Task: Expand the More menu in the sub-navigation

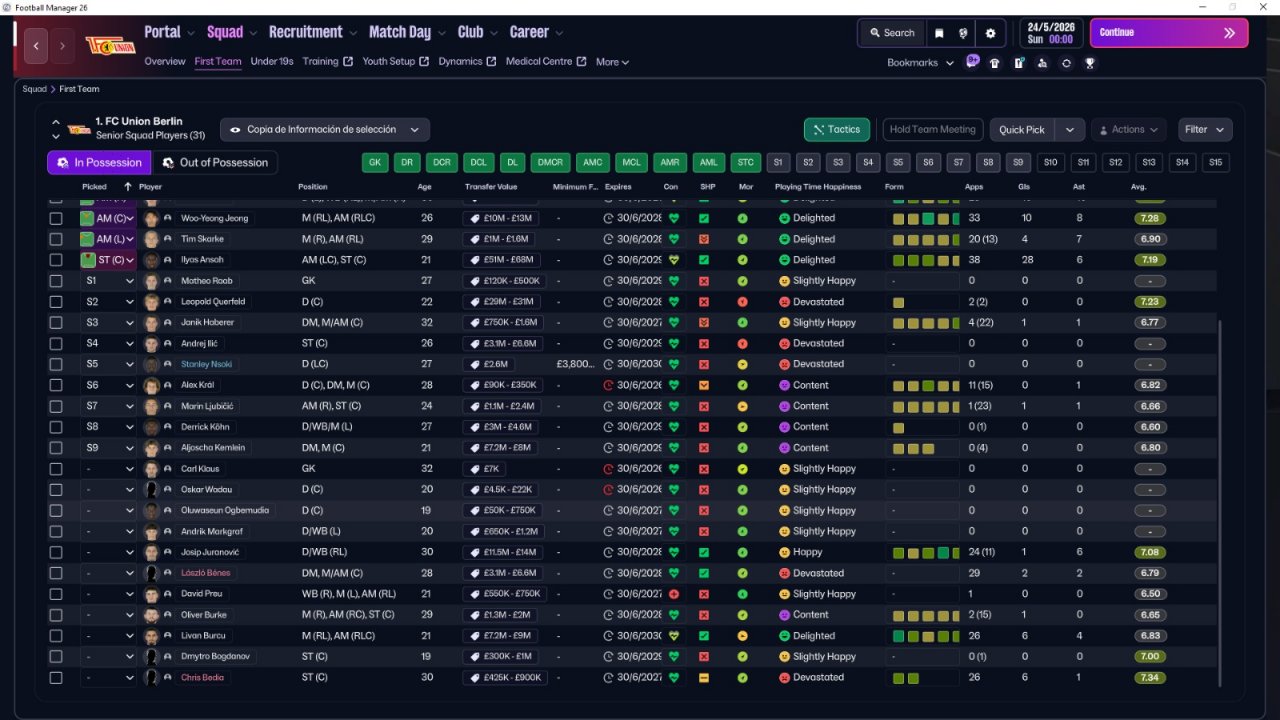Action: click(x=612, y=62)
